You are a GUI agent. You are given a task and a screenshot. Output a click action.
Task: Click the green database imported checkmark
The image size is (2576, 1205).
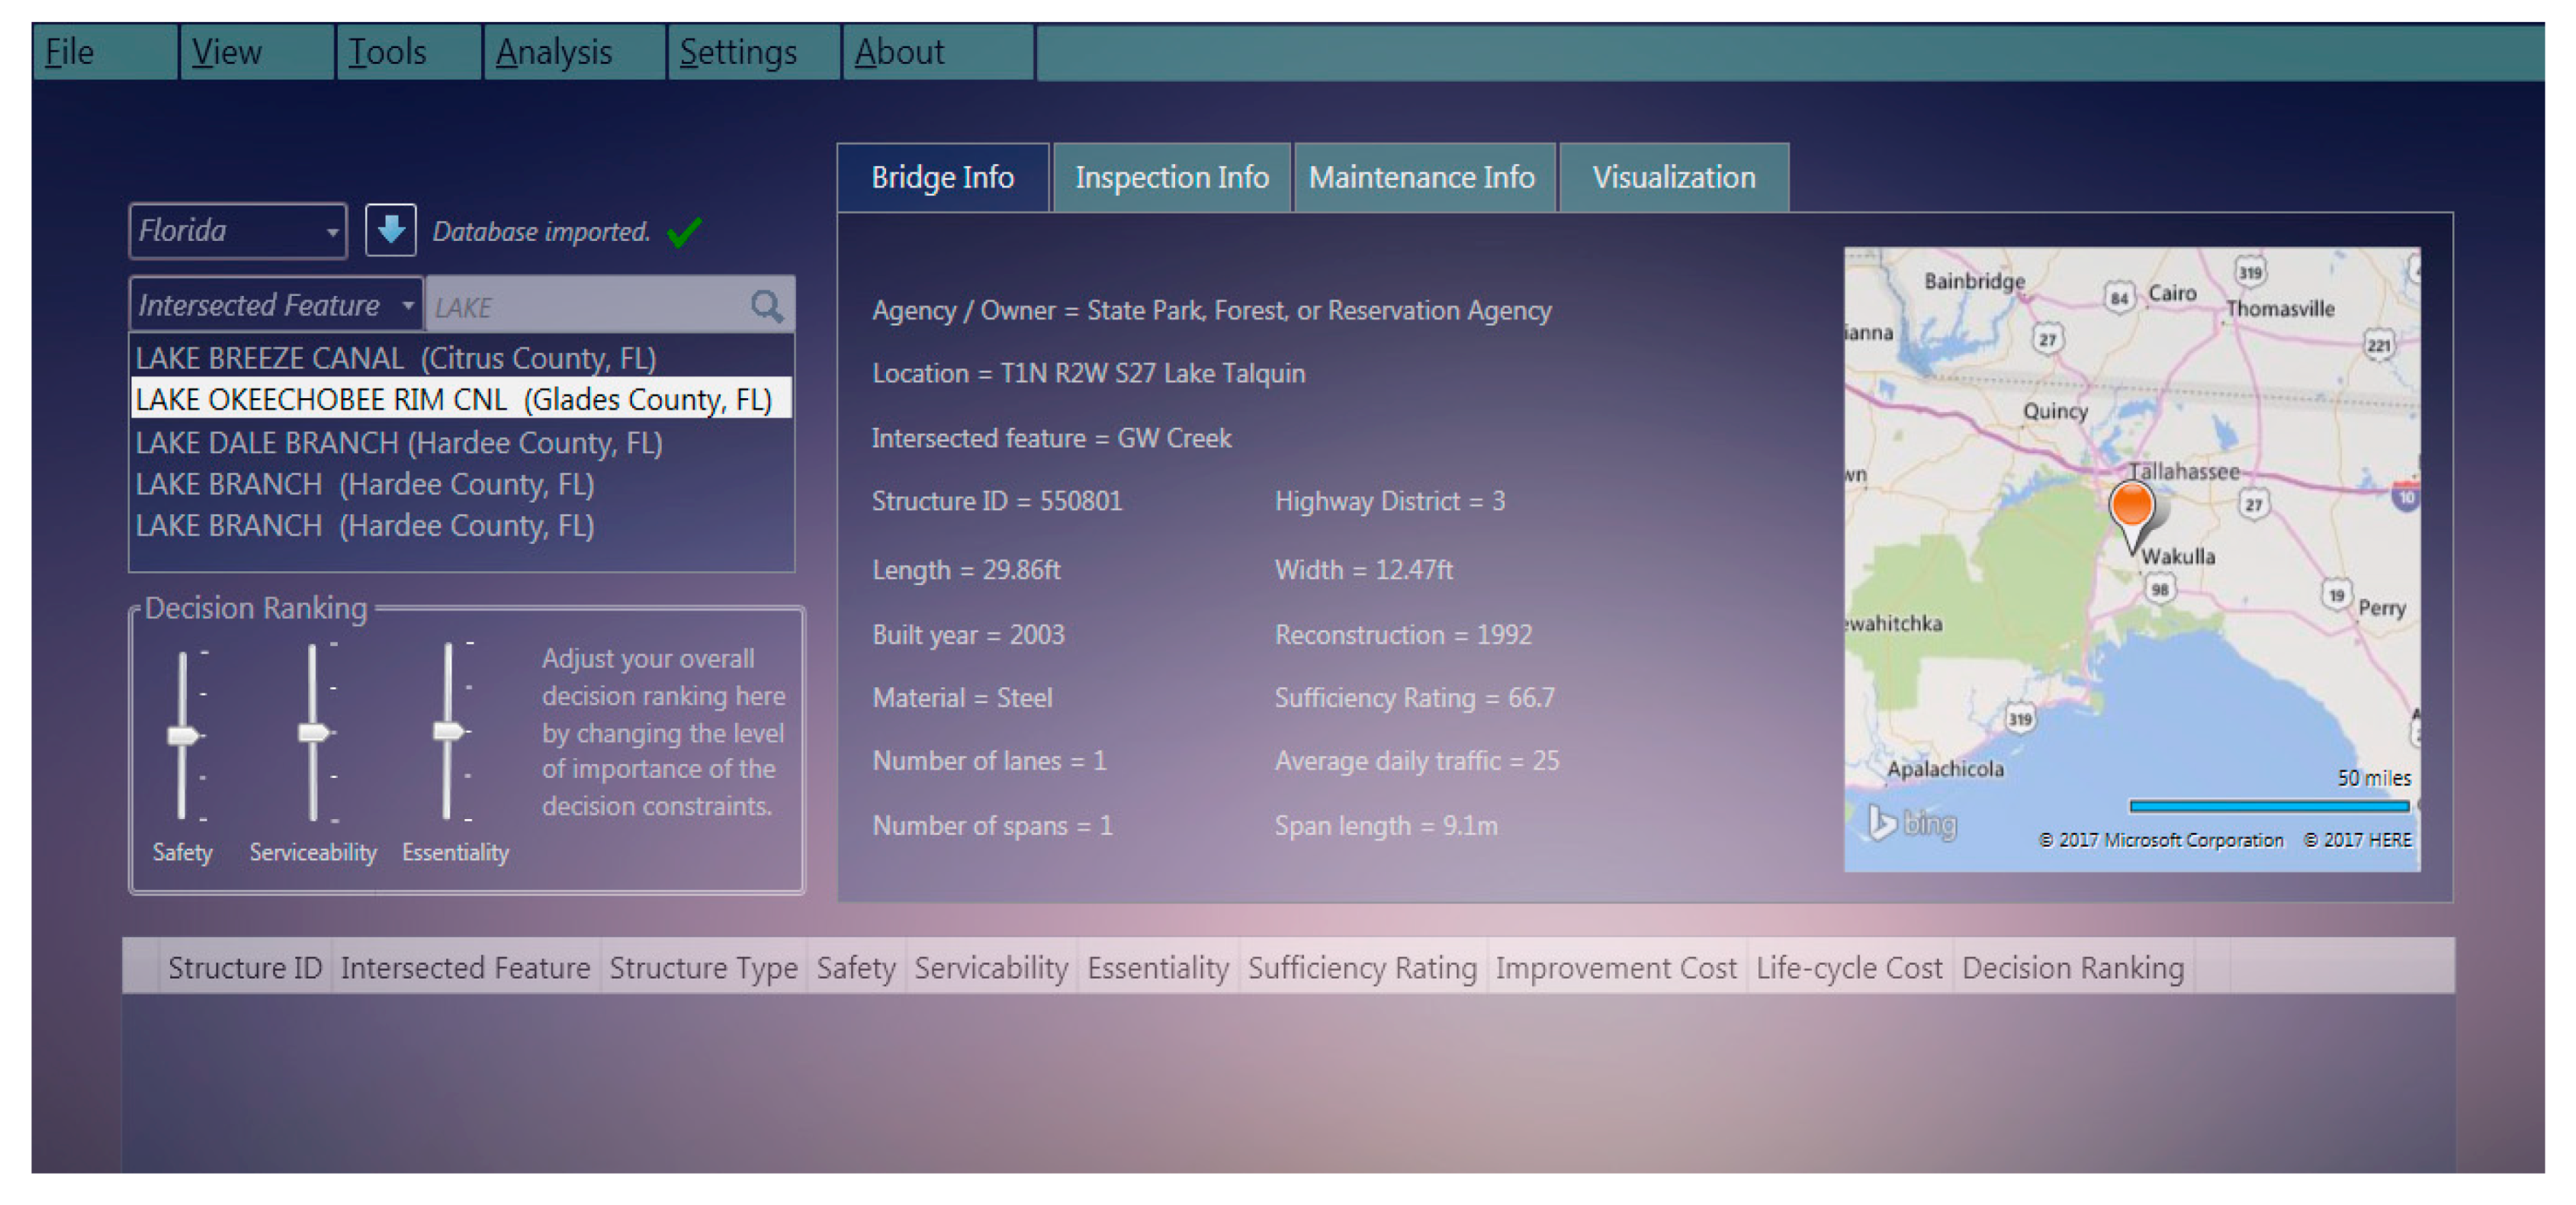tap(685, 232)
